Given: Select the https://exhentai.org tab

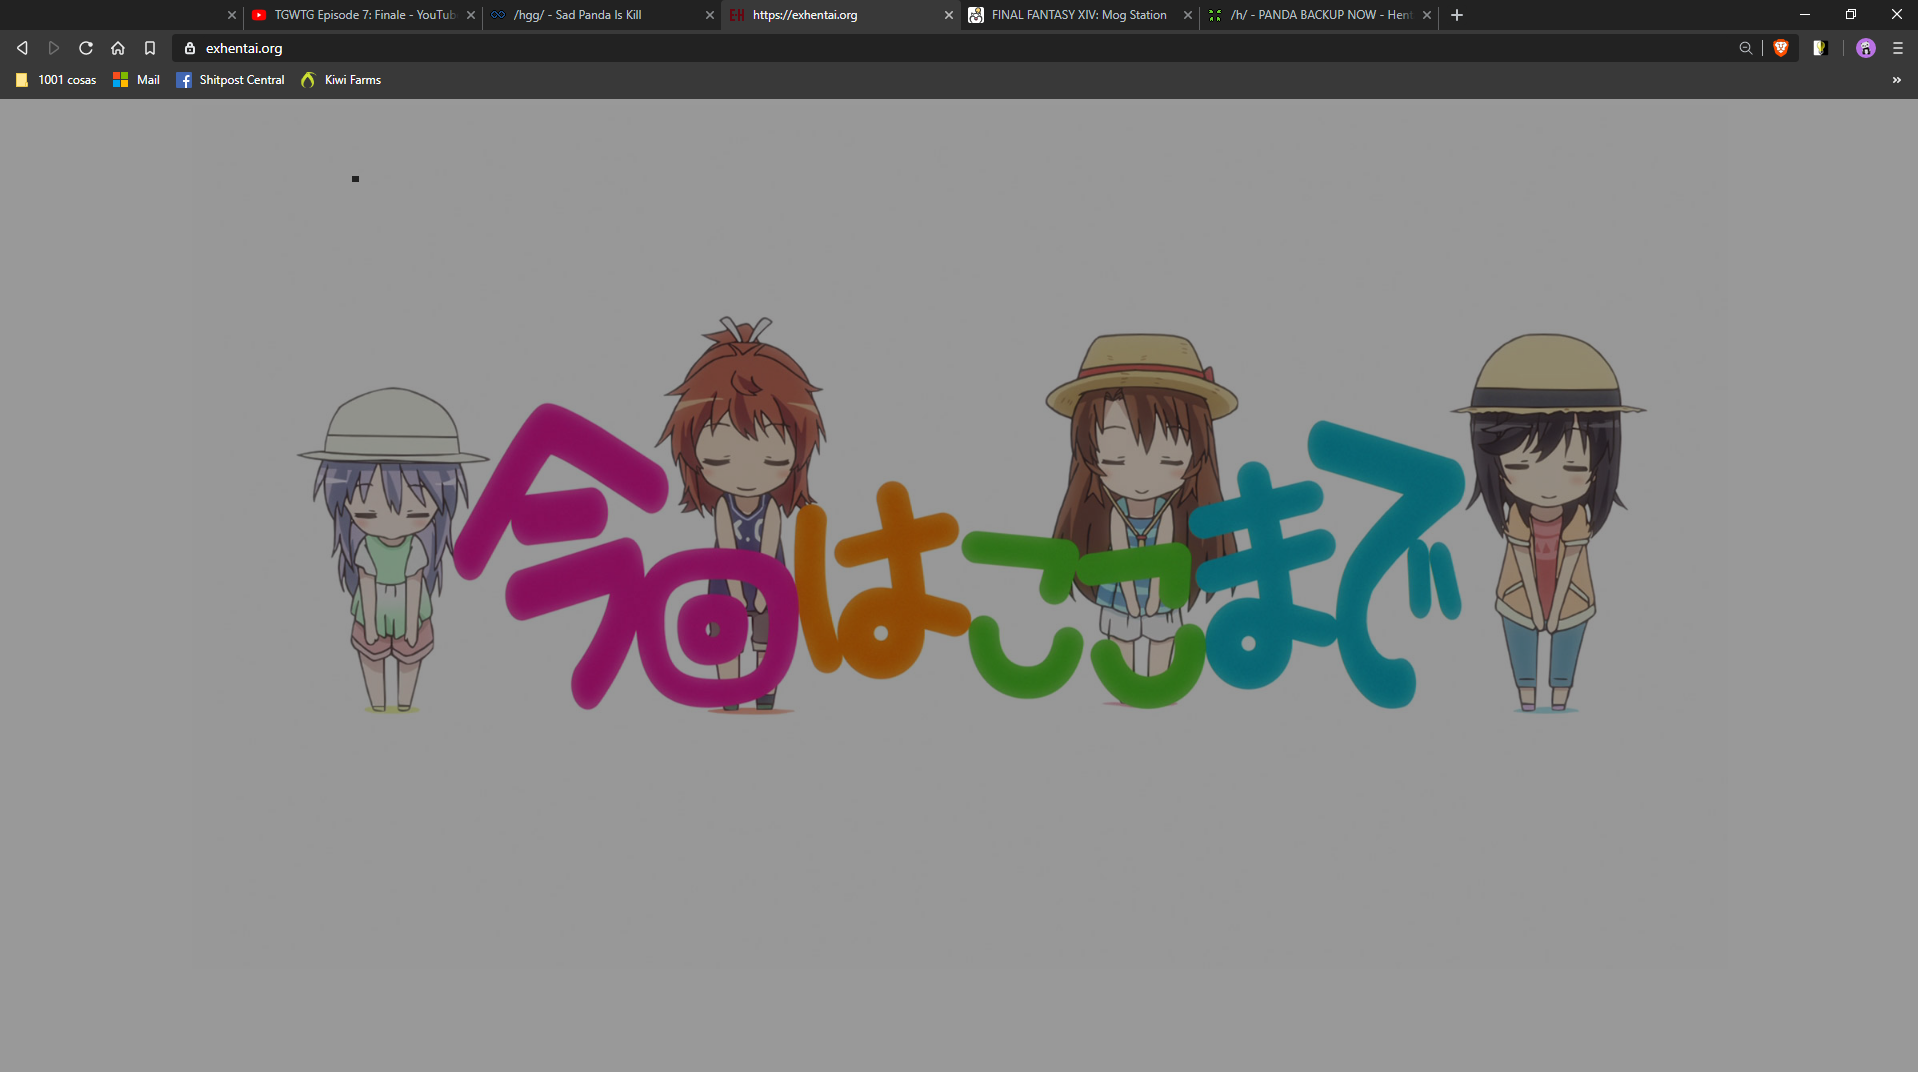Looking at the screenshot, I should 840,15.
